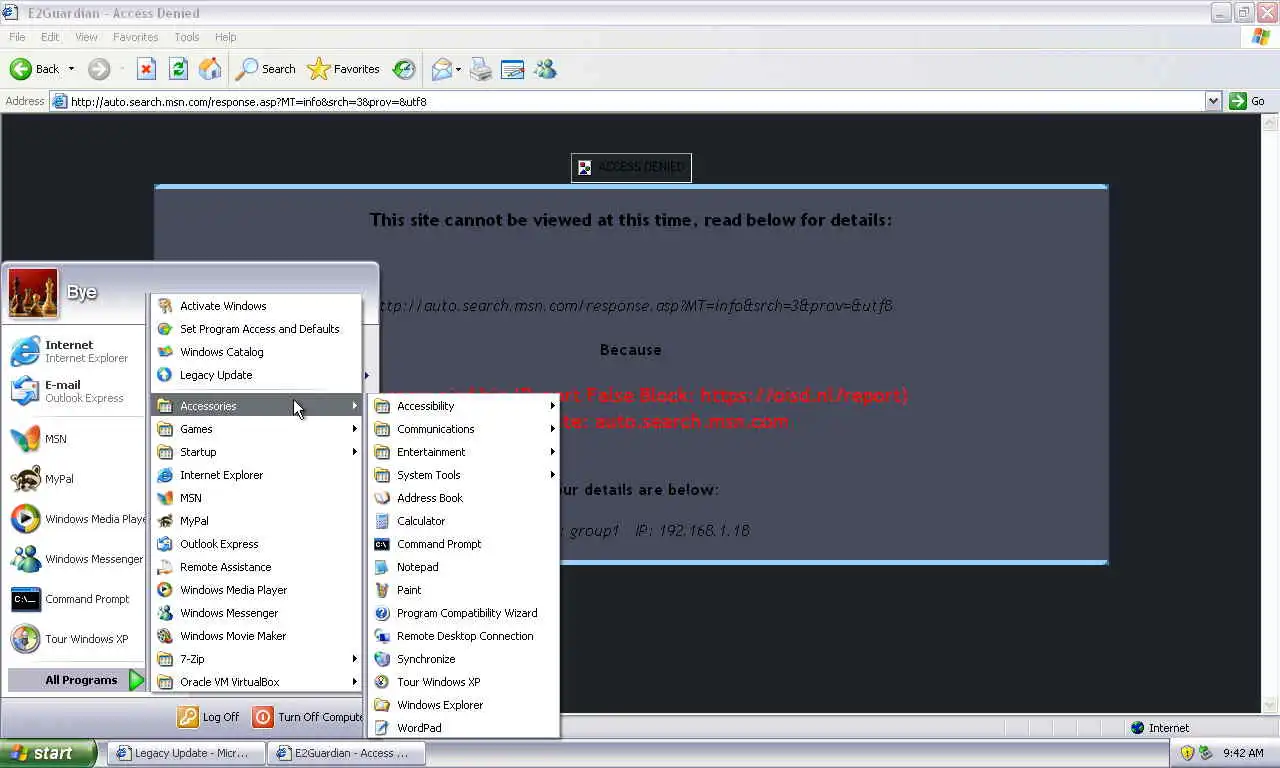Expand the 7-Zip program folder
The height and width of the screenshot is (768, 1280).
point(256,659)
